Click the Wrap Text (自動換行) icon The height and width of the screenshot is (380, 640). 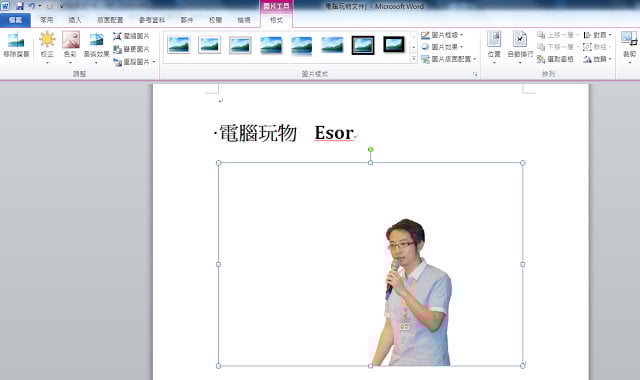(520, 40)
